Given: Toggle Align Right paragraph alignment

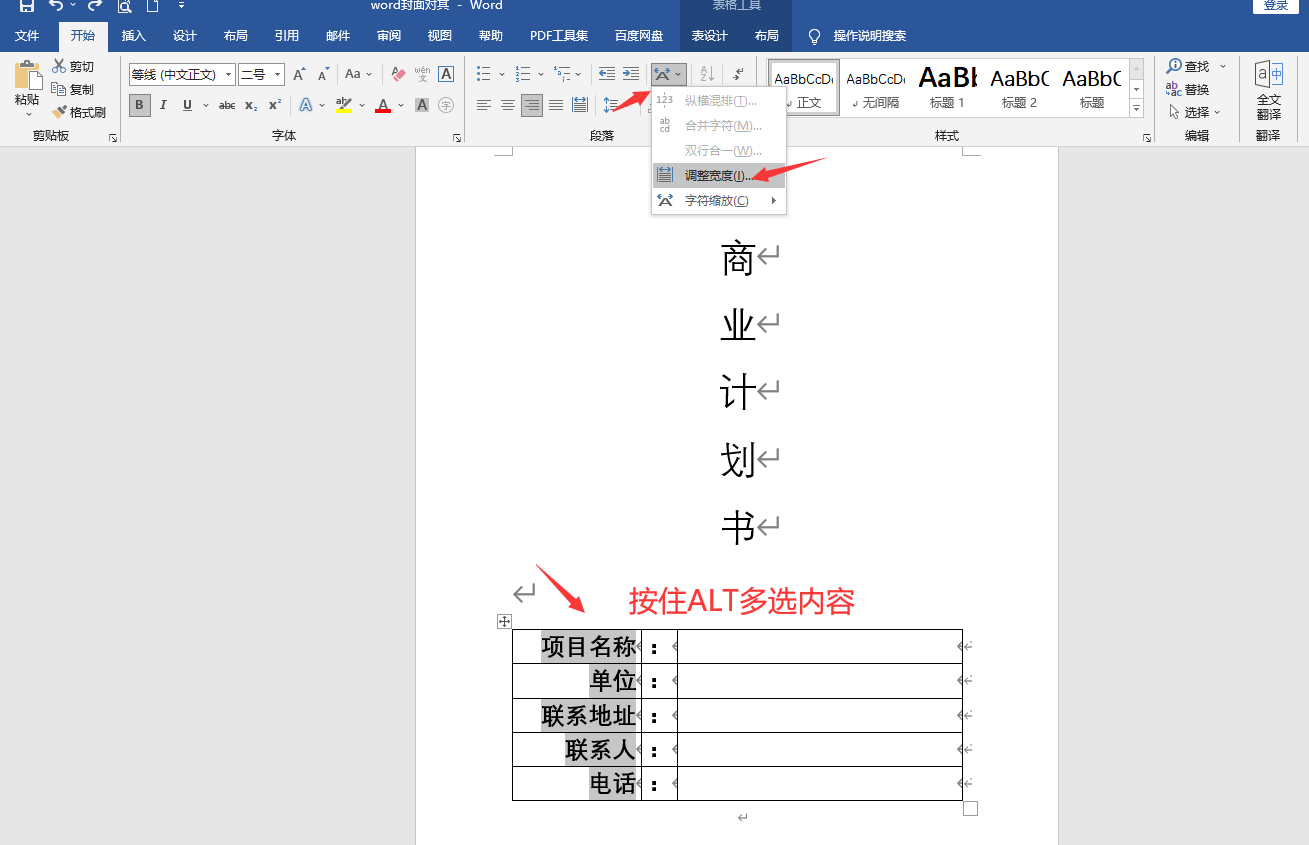Looking at the screenshot, I should click(532, 105).
